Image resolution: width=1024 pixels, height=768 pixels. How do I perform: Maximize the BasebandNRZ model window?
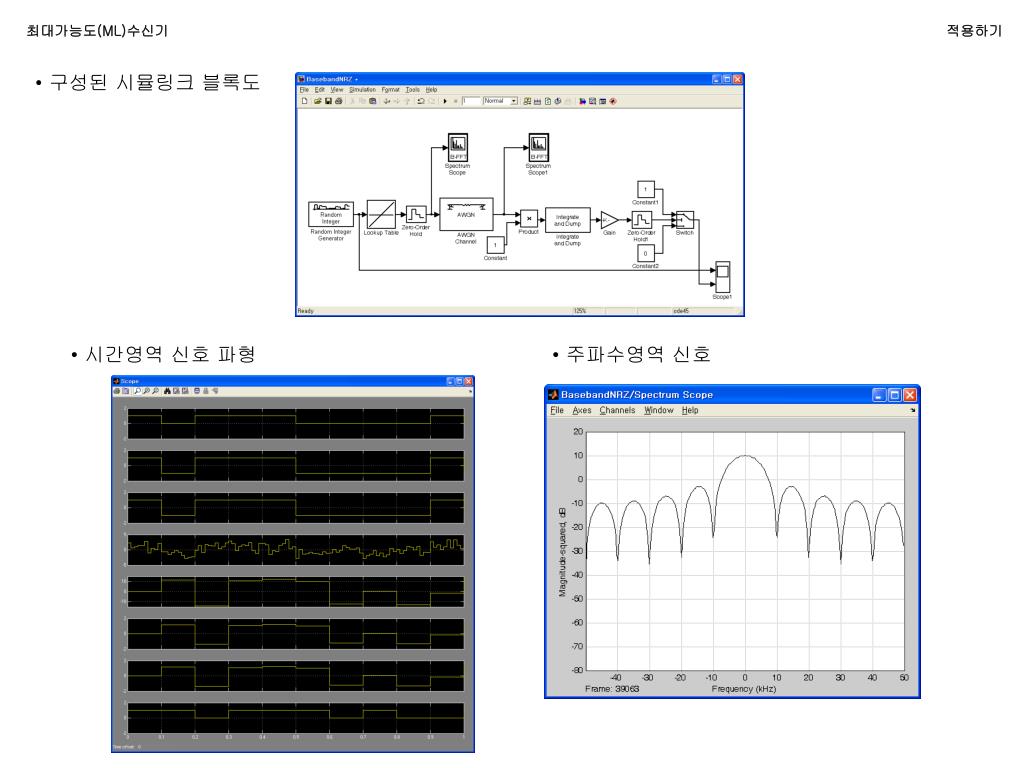[727, 79]
